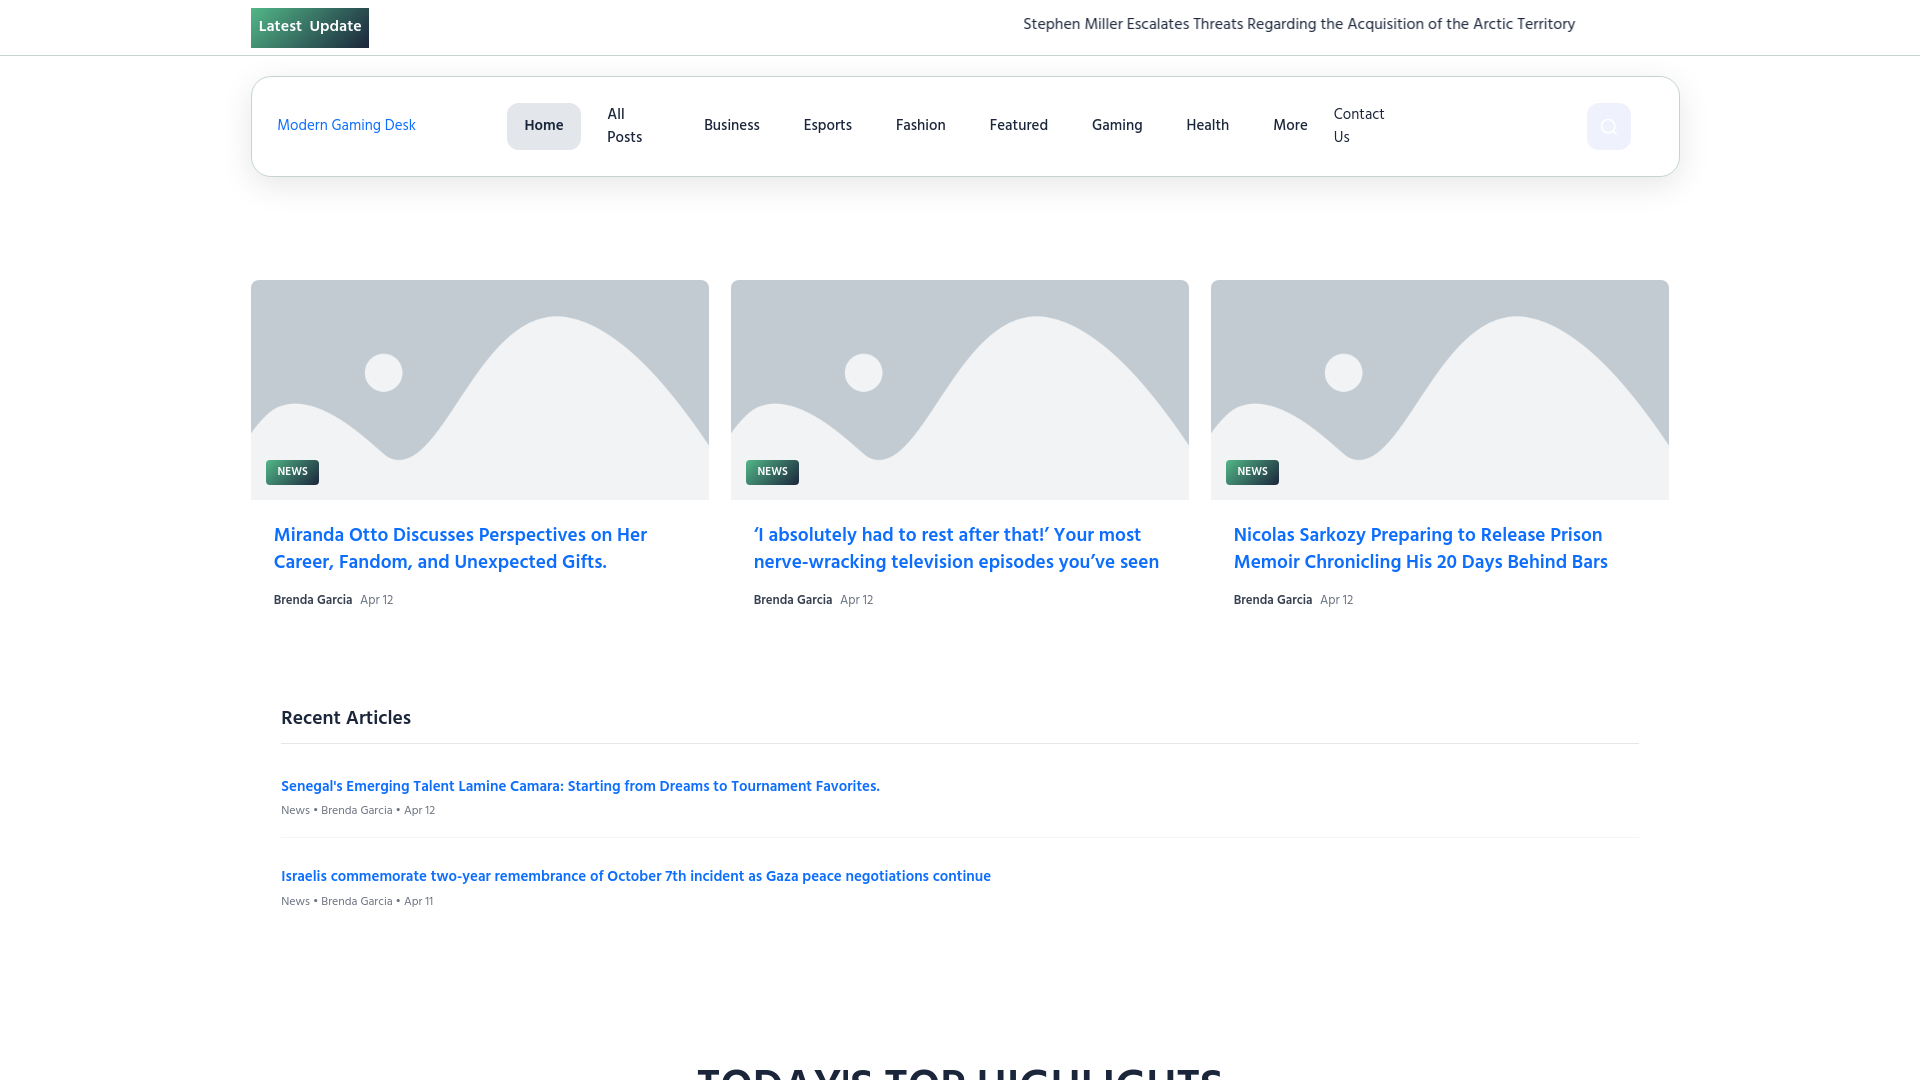Image resolution: width=1920 pixels, height=1080 pixels.
Task: Open the Miranda Otto article thumbnail
Action: [480, 390]
